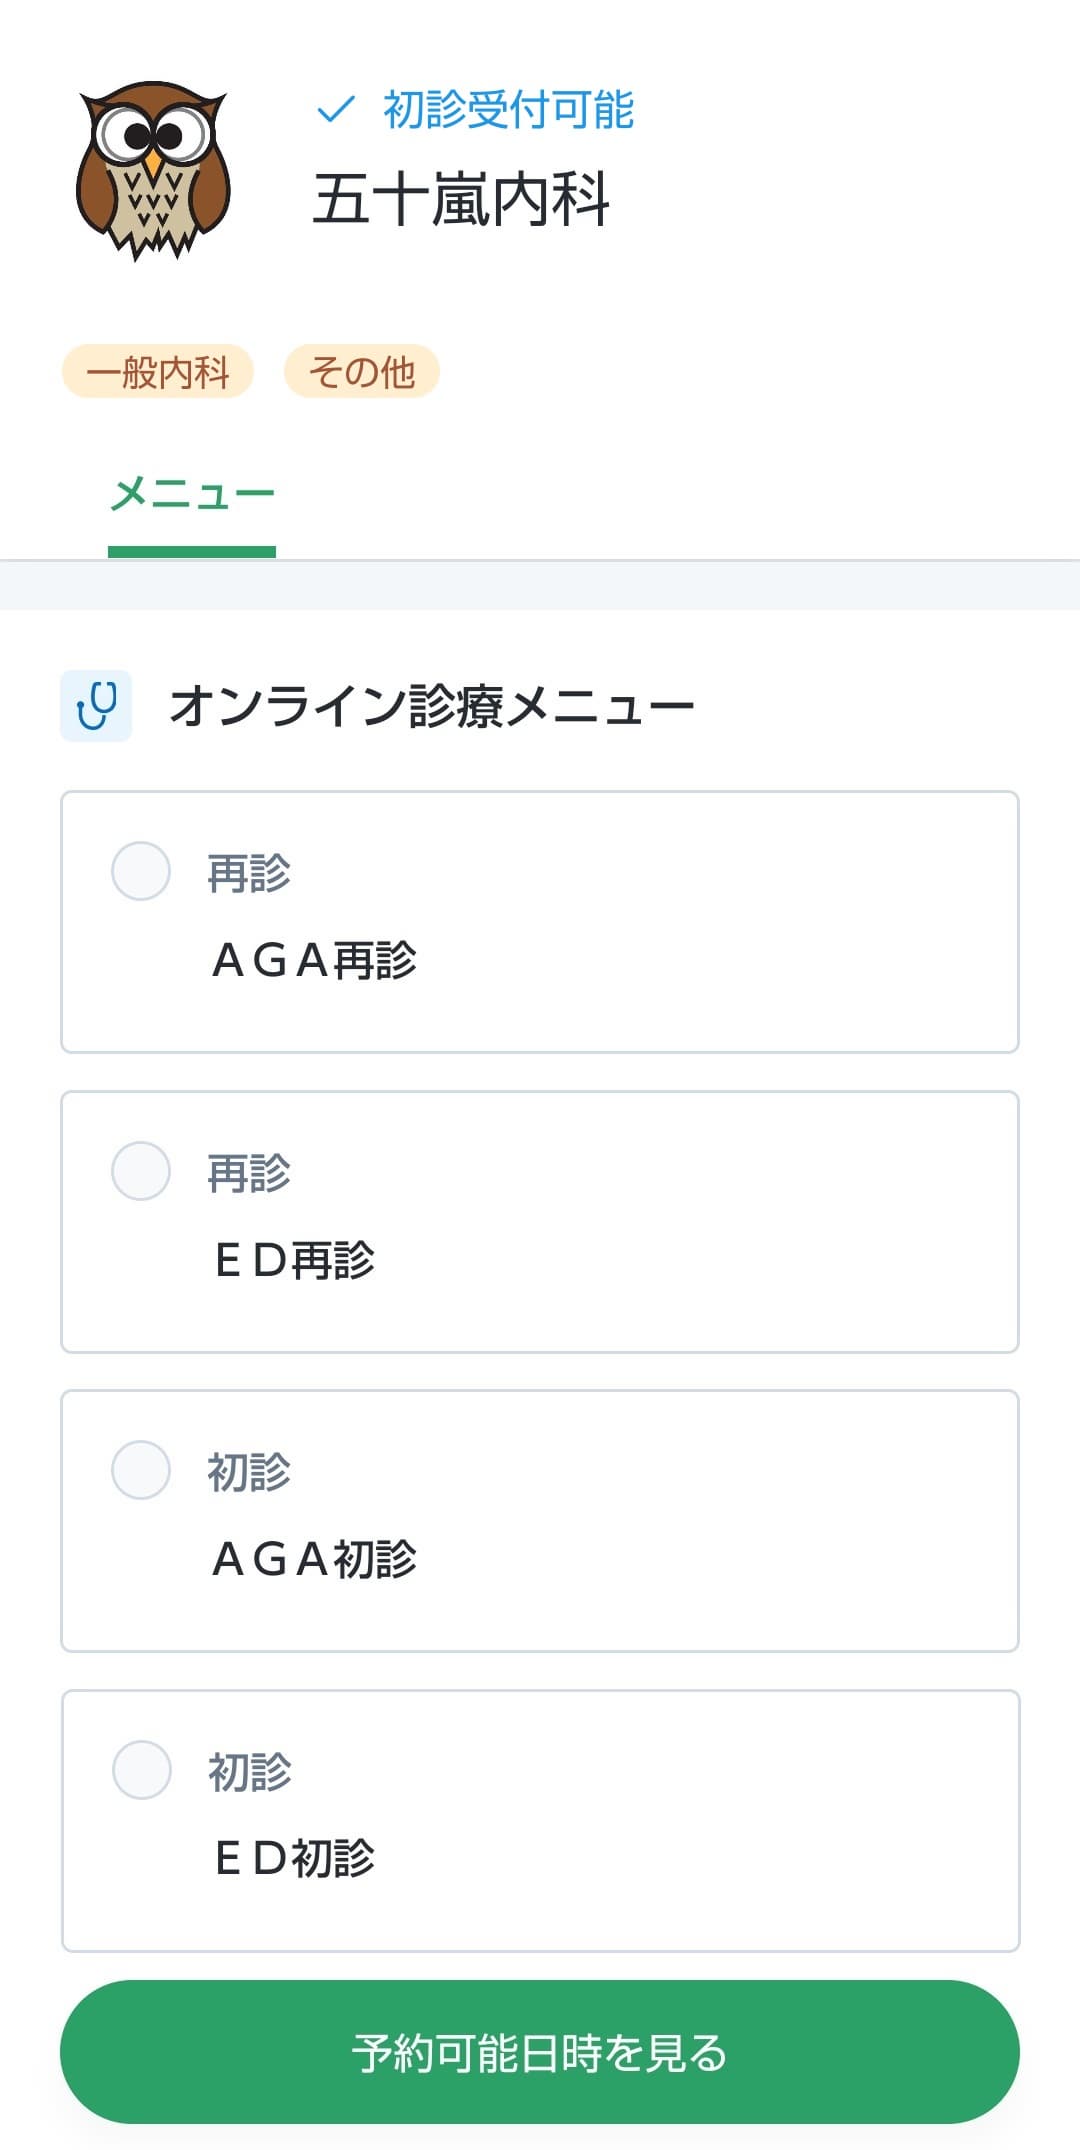The image size is (1080, 2150).
Task: Click the 初診受付可能 status text
Action: click(508, 110)
